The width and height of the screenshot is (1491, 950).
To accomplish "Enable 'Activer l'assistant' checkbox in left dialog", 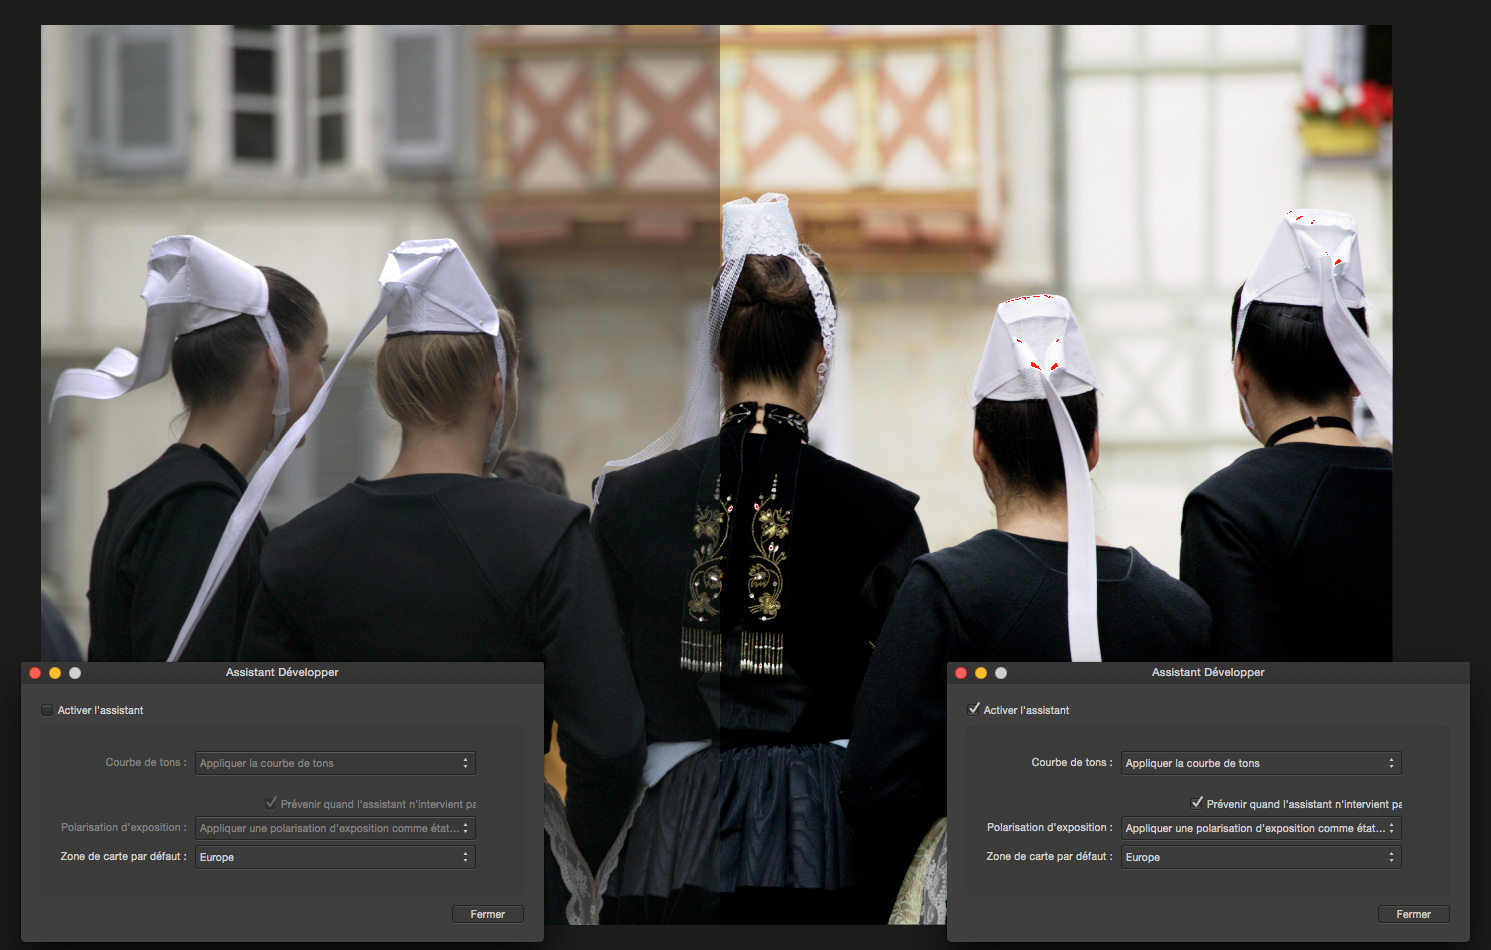I will pyautogui.click(x=47, y=710).
